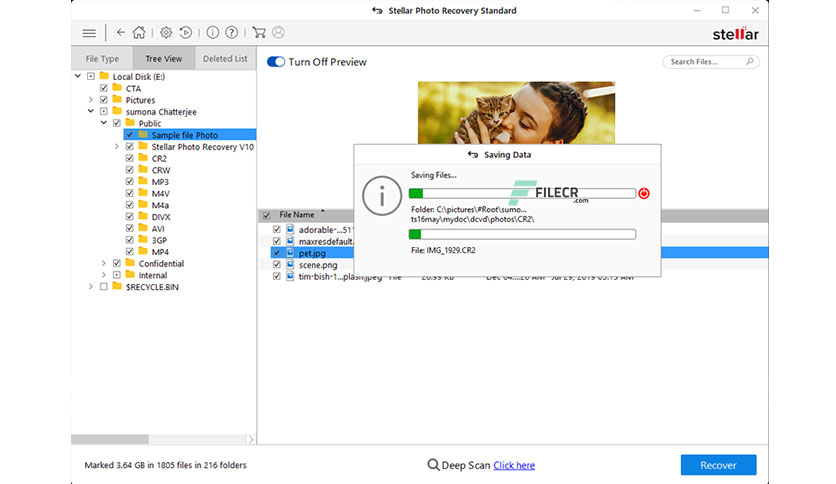Open the hamburger menu

coord(89,33)
